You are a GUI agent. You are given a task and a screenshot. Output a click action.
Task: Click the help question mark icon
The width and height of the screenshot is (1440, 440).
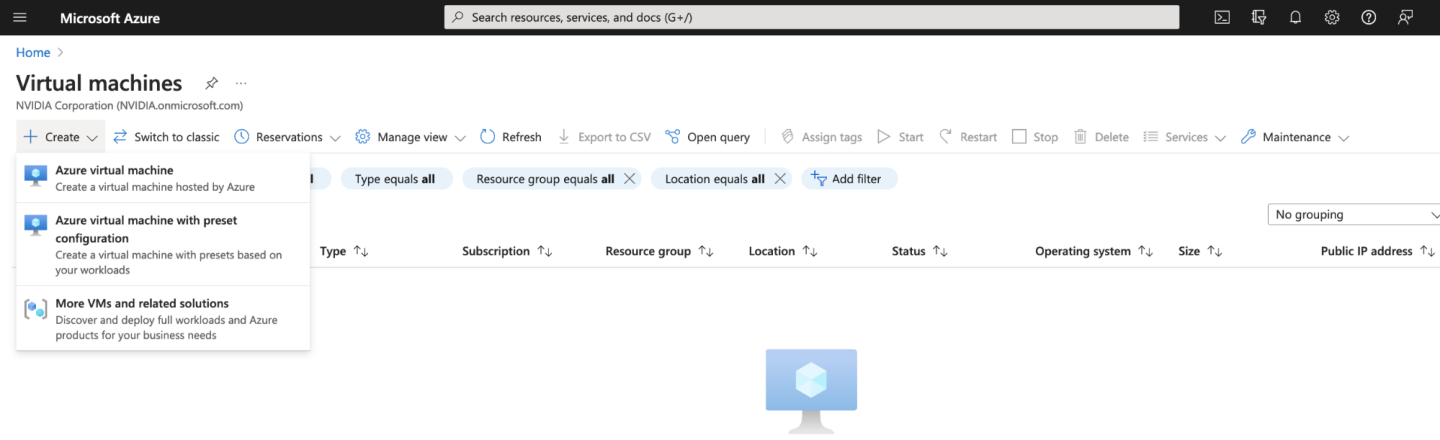pyautogui.click(x=1369, y=18)
